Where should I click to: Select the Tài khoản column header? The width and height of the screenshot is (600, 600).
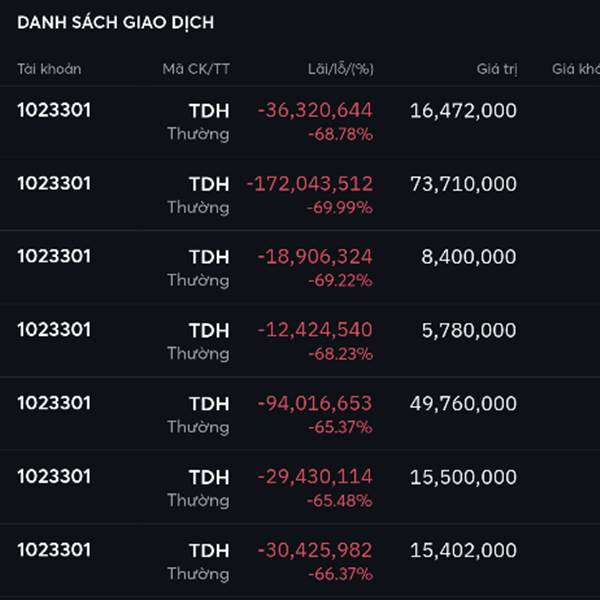coord(49,69)
